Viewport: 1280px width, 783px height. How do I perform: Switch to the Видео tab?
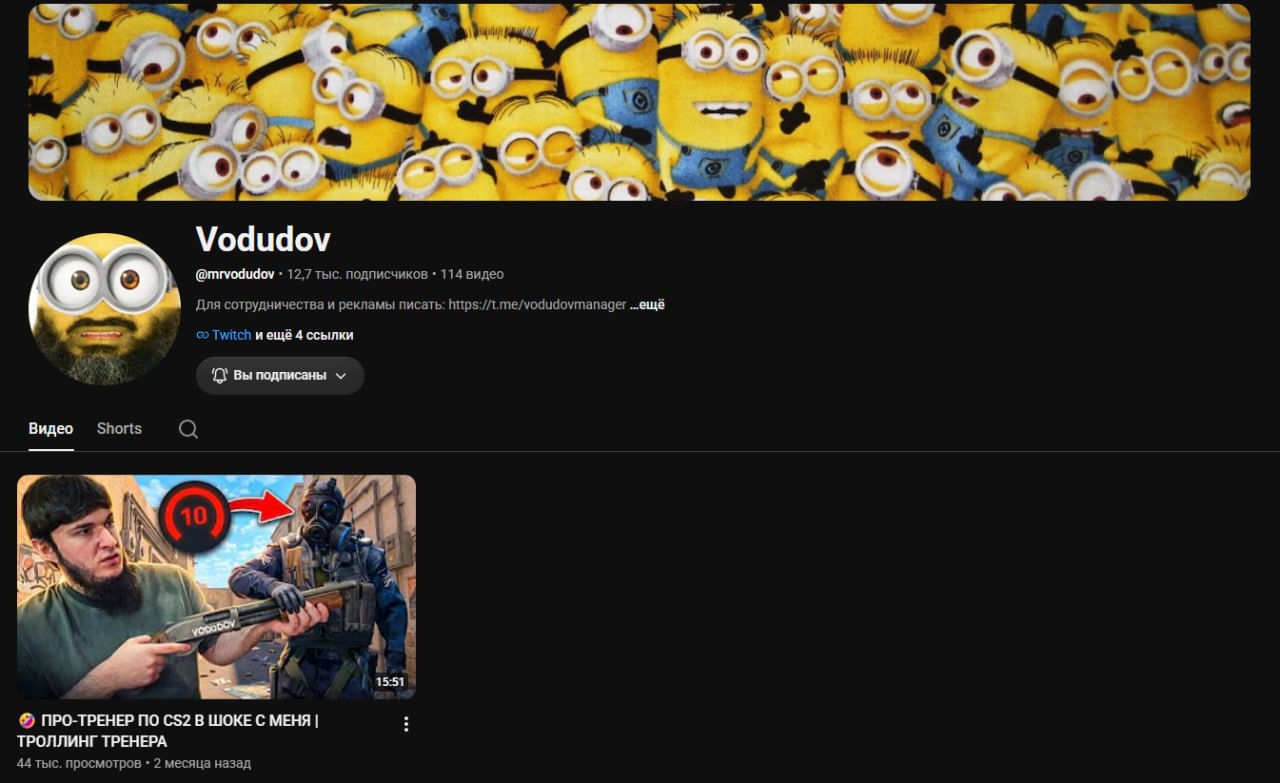(51, 428)
